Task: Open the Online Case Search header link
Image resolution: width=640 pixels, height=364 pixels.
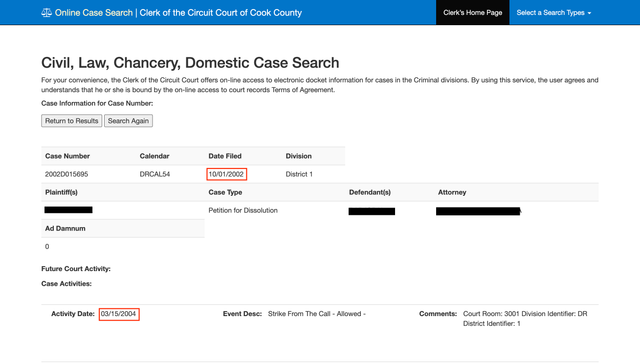Action: coord(94,13)
